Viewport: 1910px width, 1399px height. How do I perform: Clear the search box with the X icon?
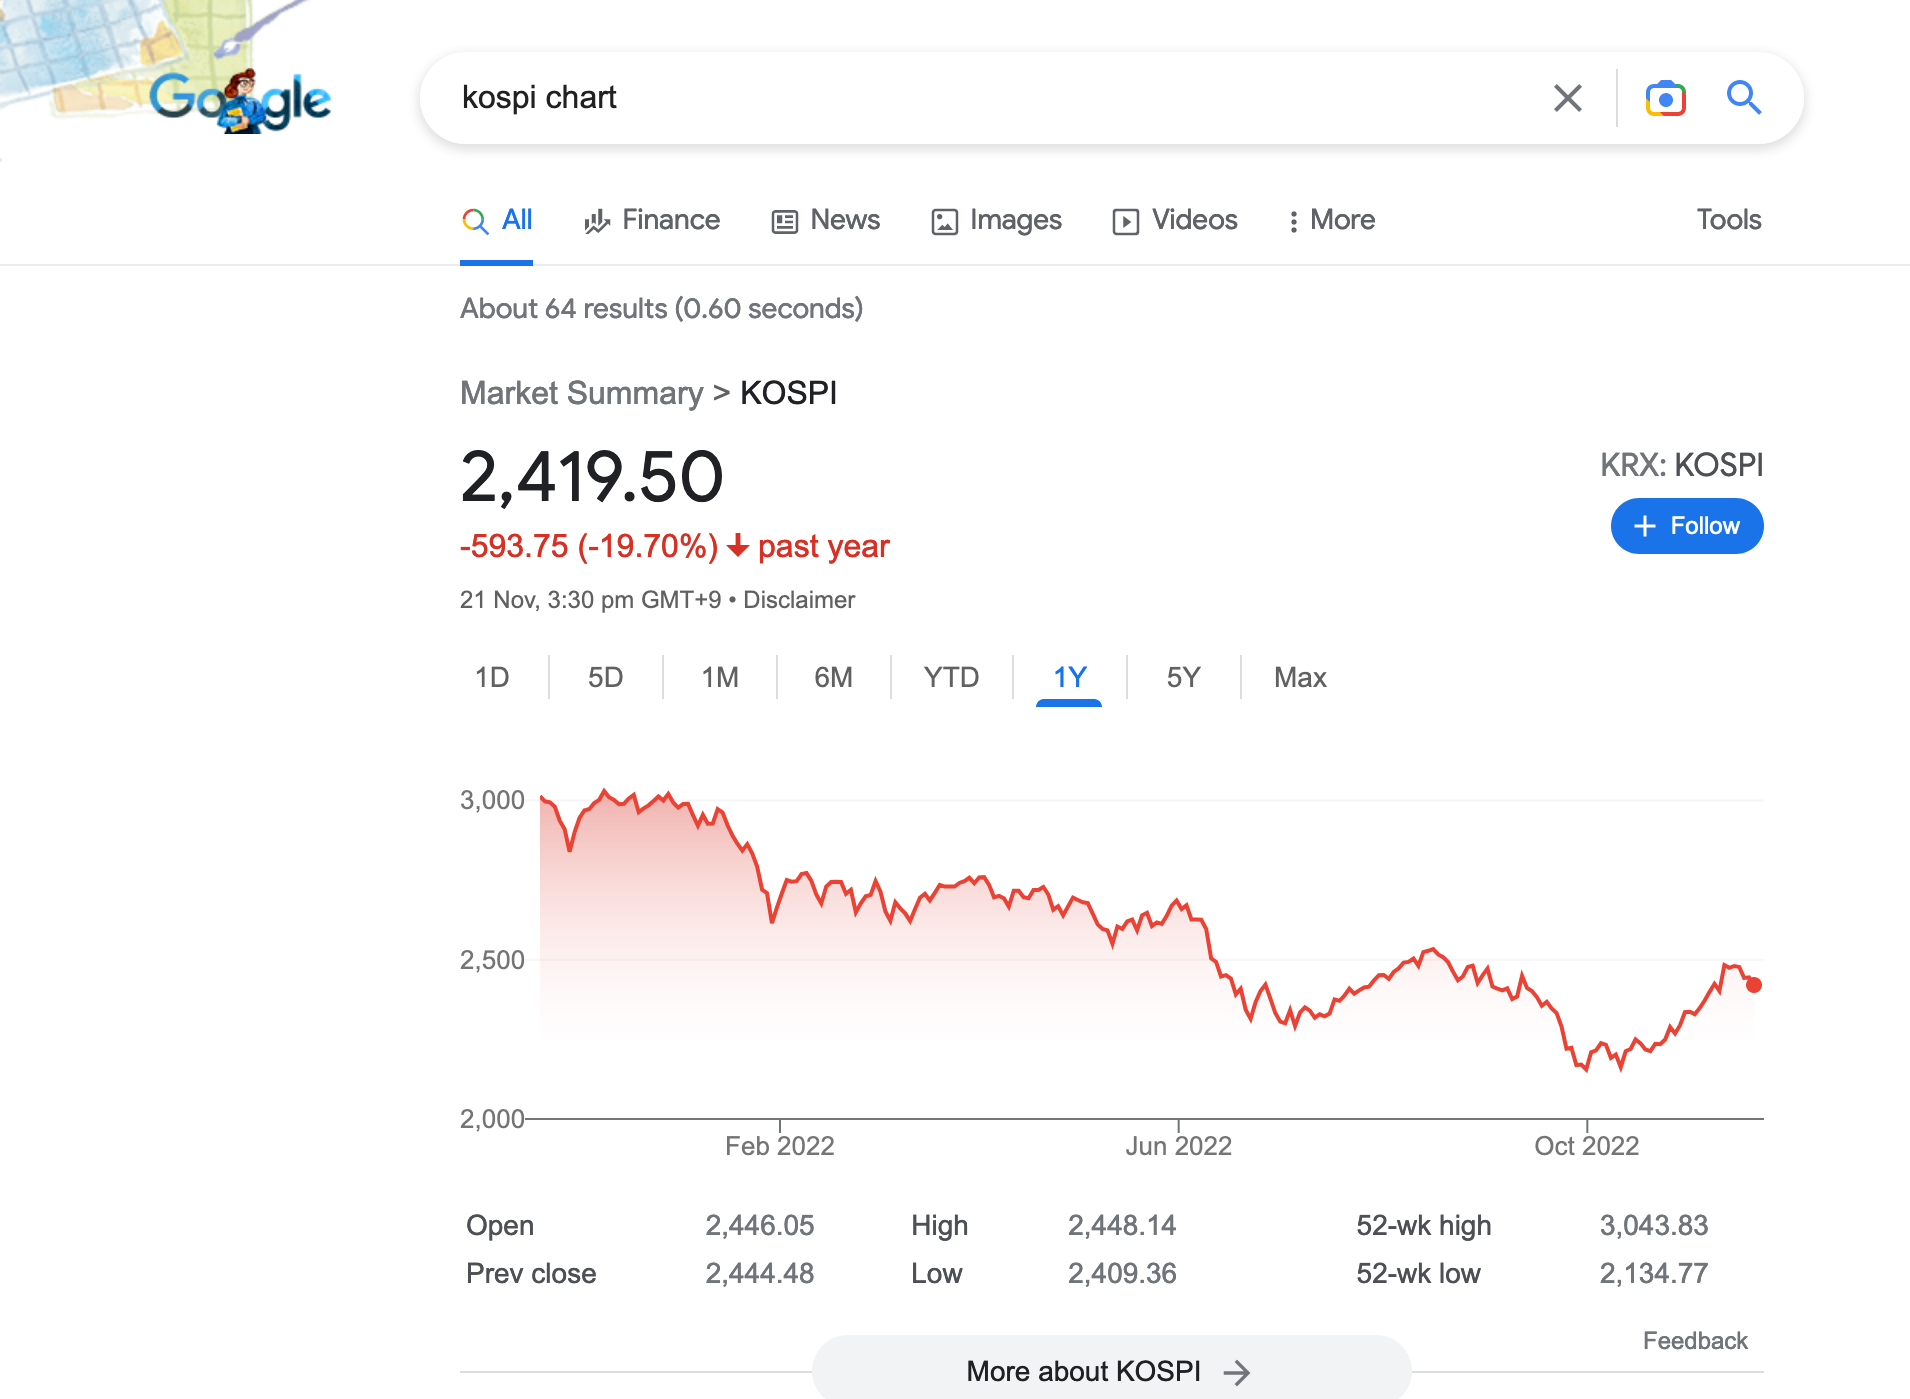tap(1567, 98)
